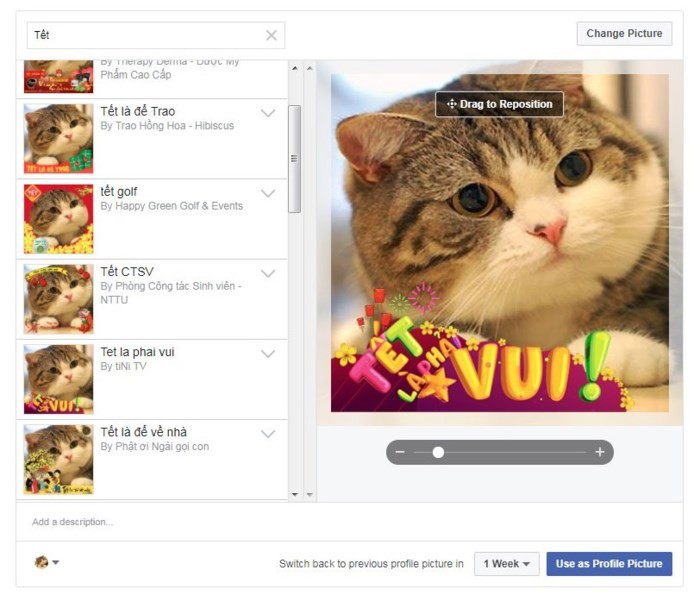Image resolution: width=700 pixels, height=595 pixels.
Task: Click outer scrollbar down arrow
Action: click(309, 494)
